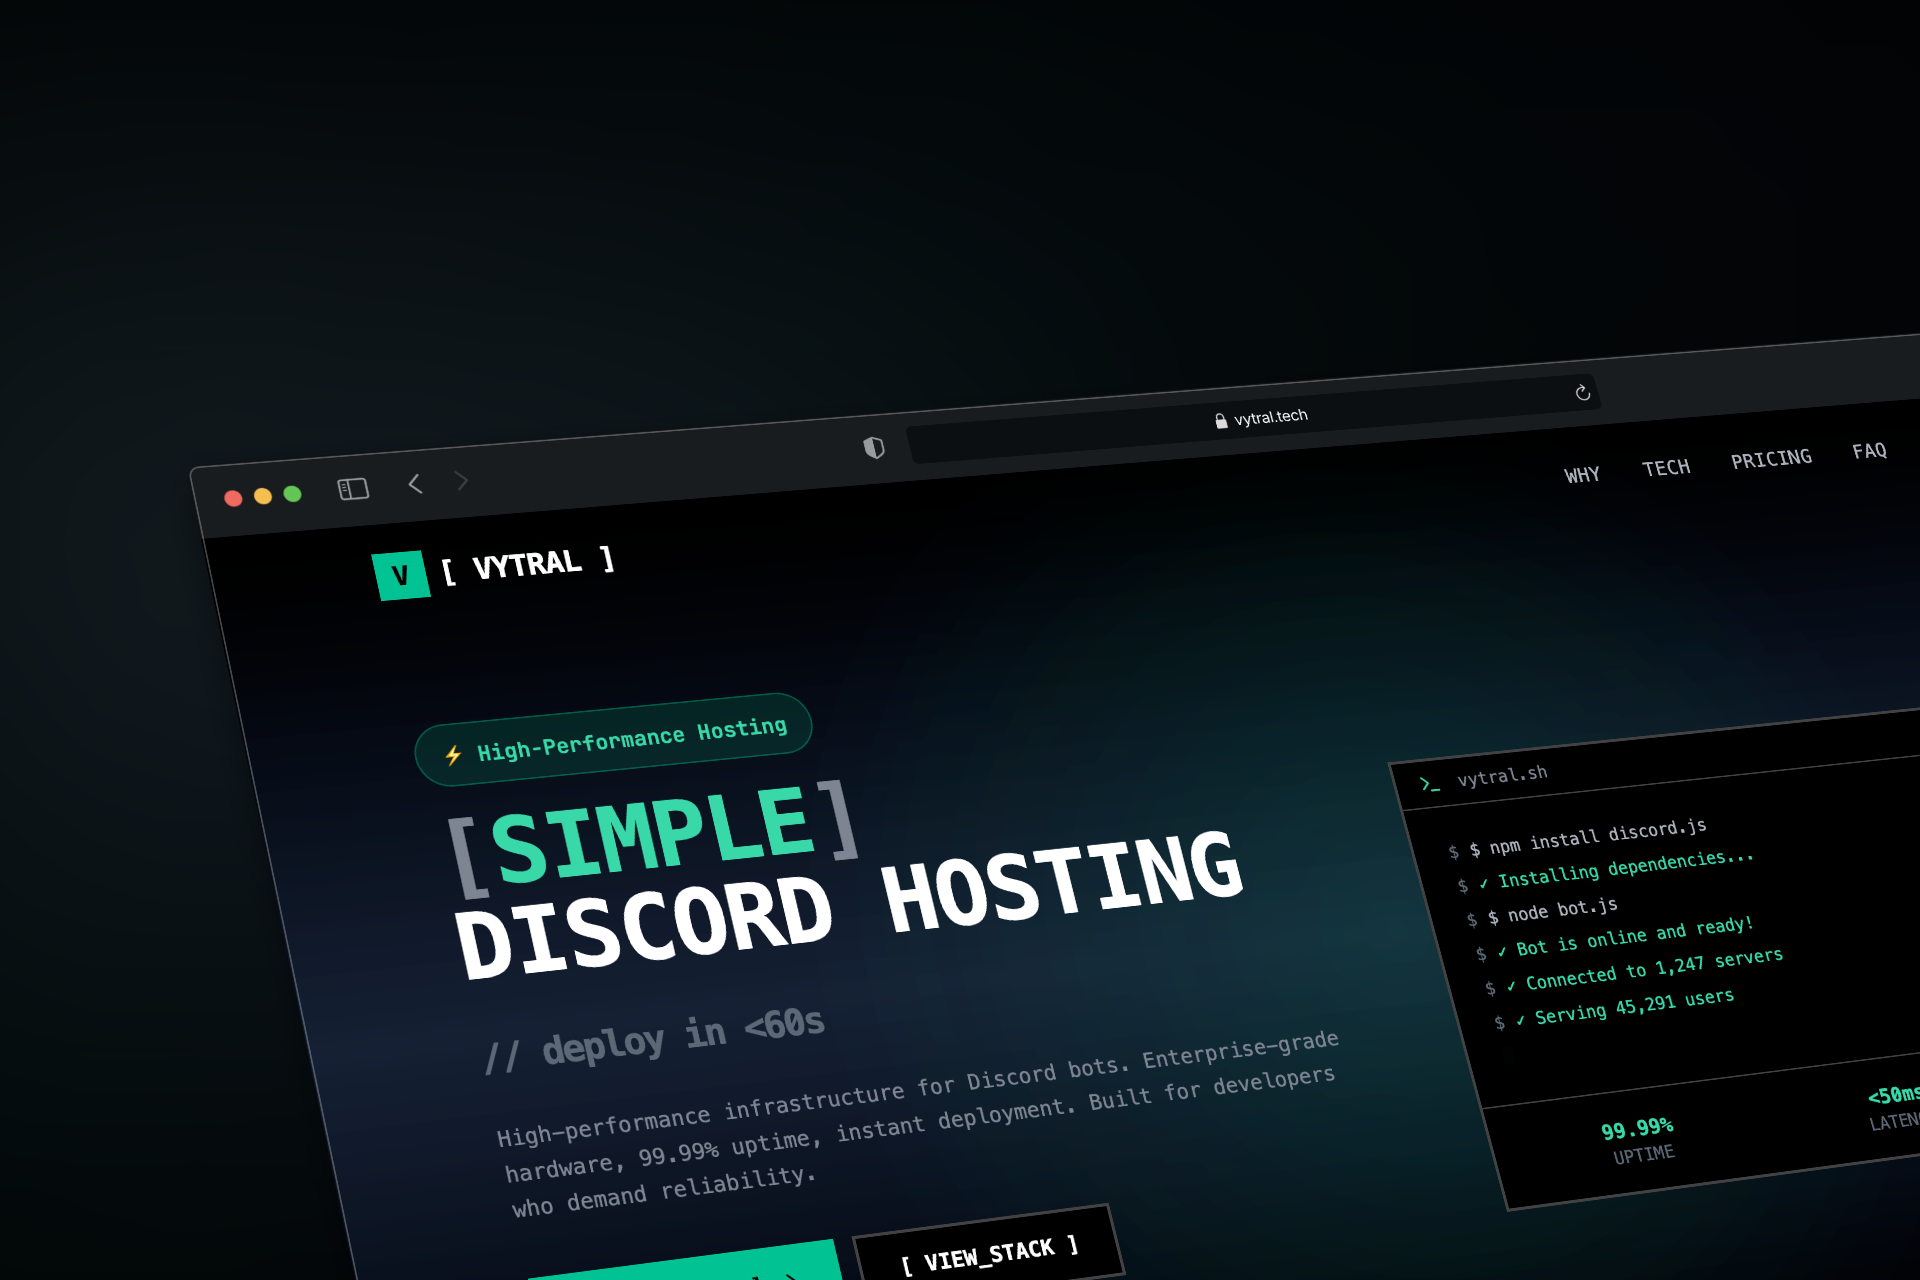Open the privacy report shield icon
Screen dimensions: 1920x1280
(874, 448)
